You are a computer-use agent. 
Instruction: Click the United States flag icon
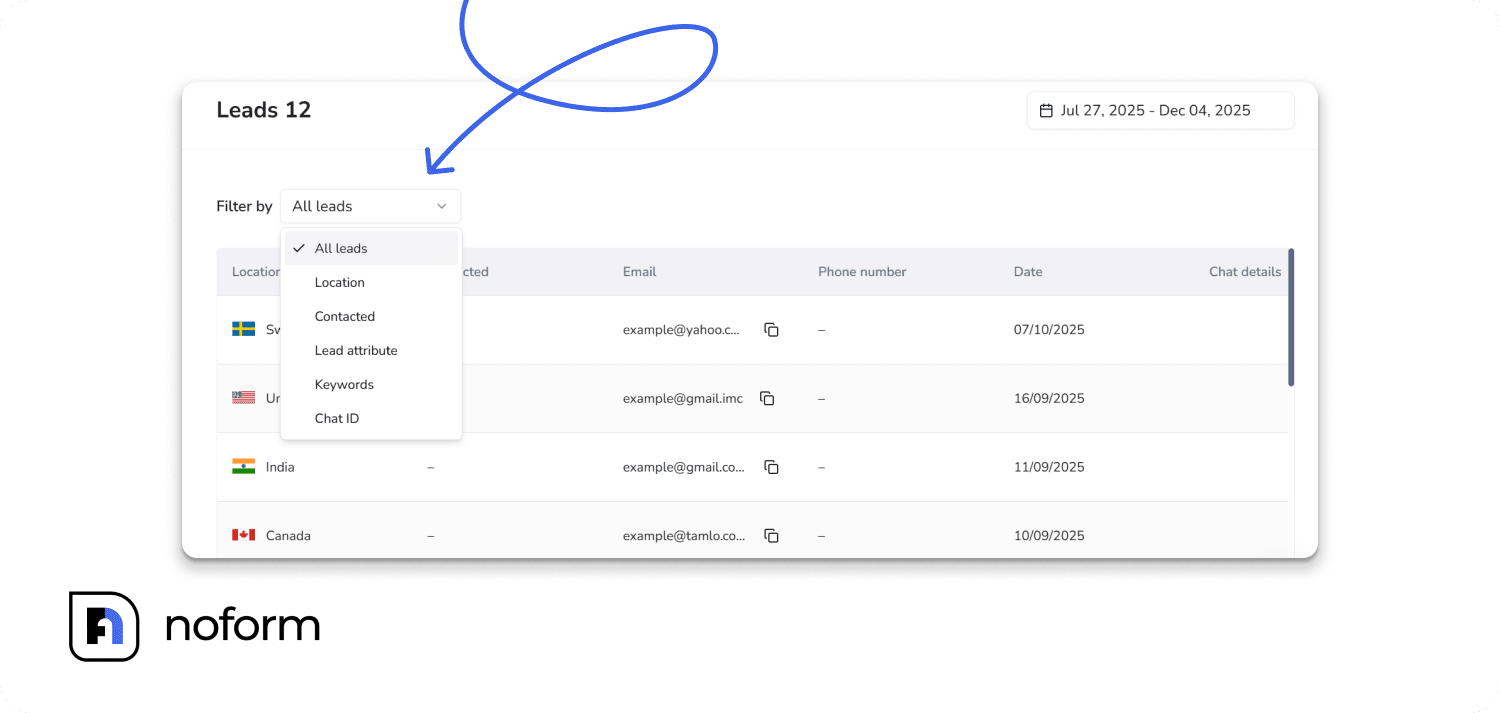pos(243,397)
